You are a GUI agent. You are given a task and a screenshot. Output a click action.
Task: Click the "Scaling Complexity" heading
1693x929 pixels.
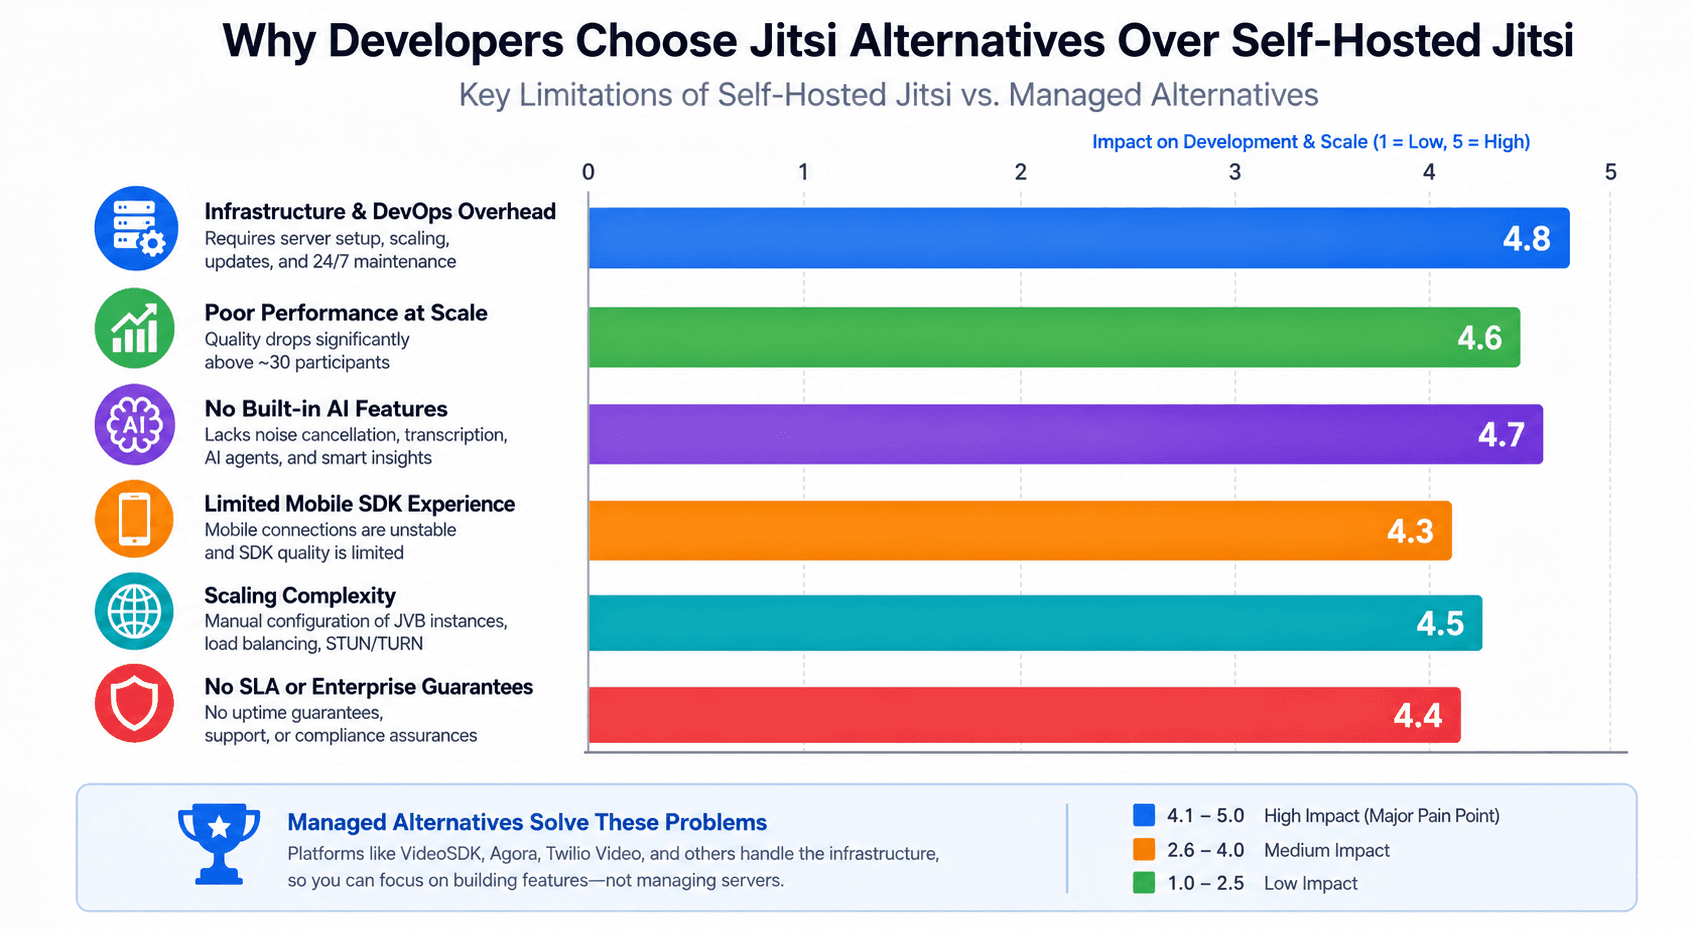pos(300,596)
